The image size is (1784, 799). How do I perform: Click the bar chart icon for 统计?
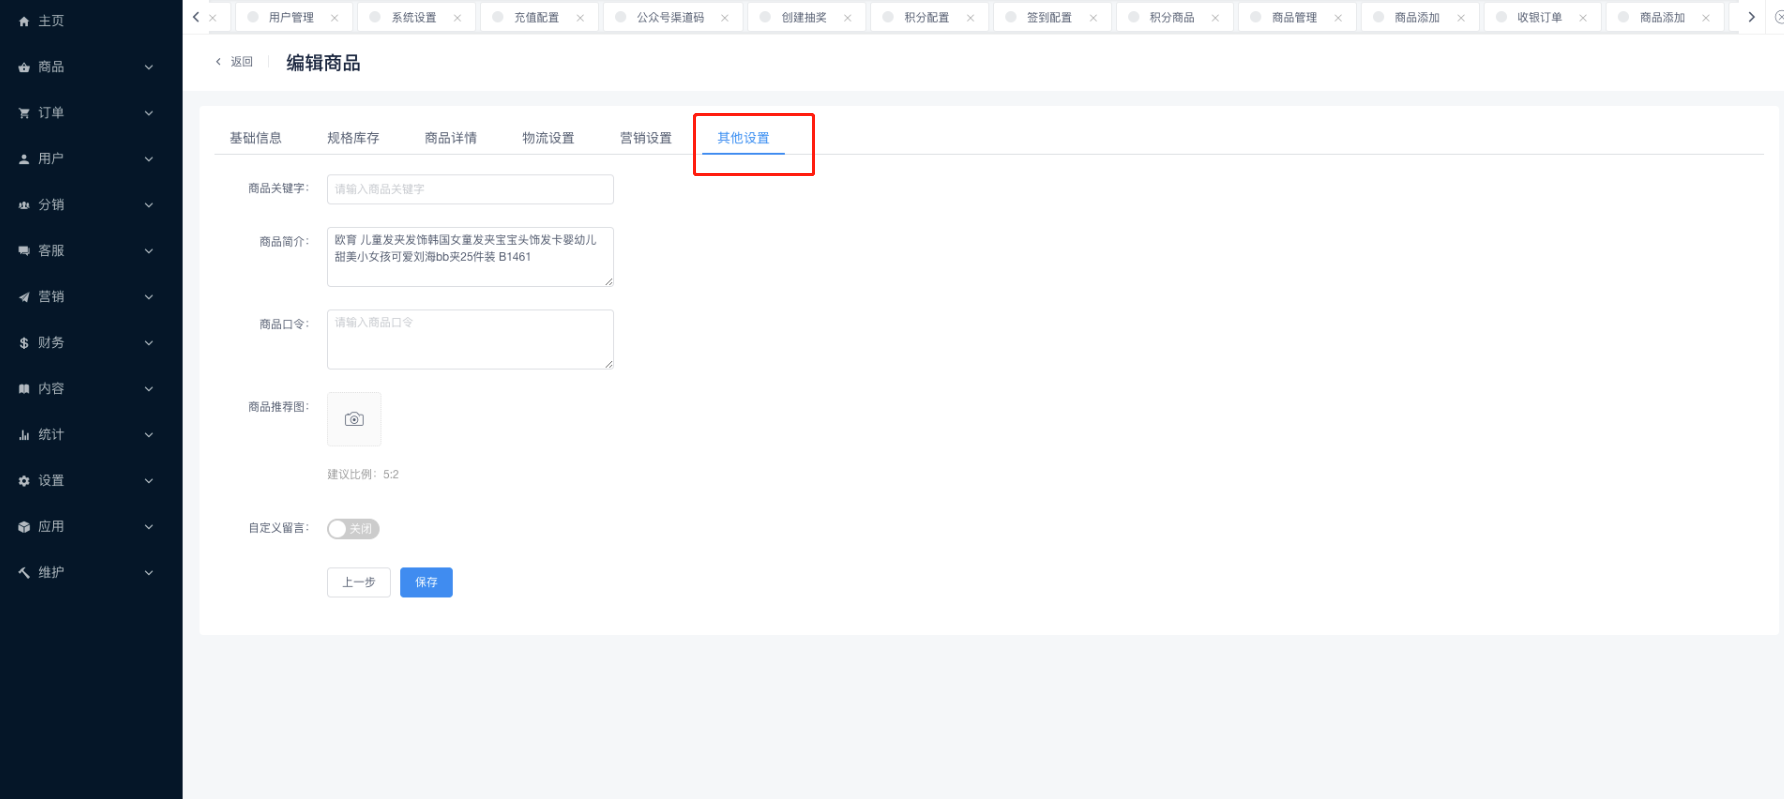click(x=24, y=435)
